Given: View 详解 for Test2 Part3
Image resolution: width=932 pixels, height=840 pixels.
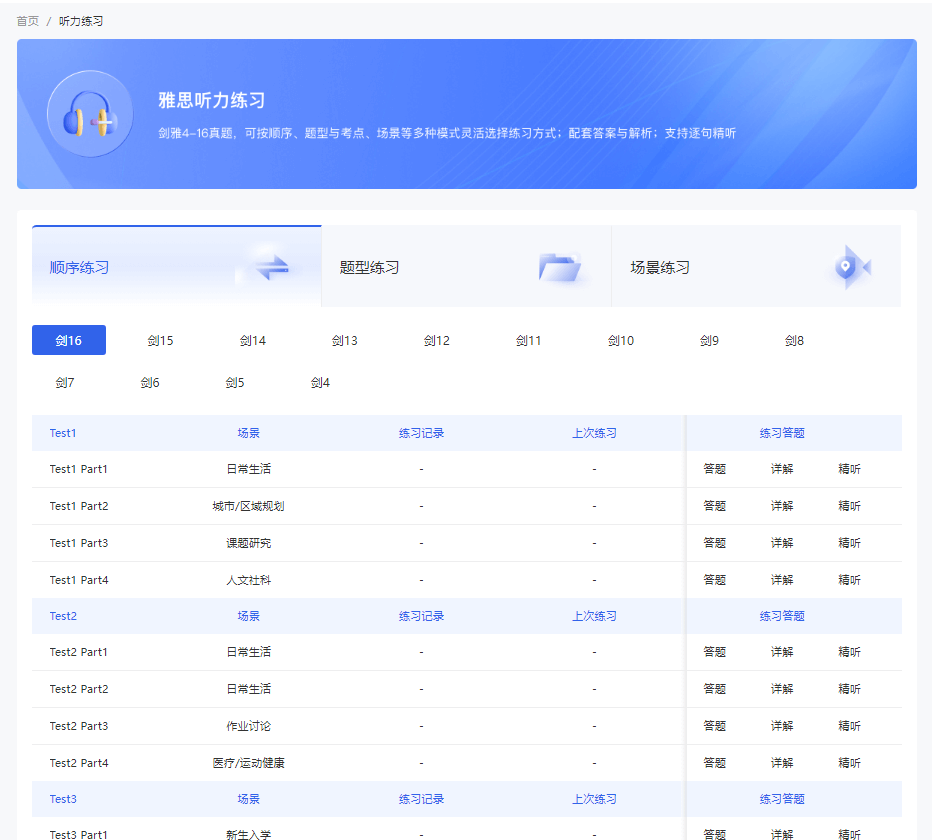Looking at the screenshot, I should coord(782,726).
